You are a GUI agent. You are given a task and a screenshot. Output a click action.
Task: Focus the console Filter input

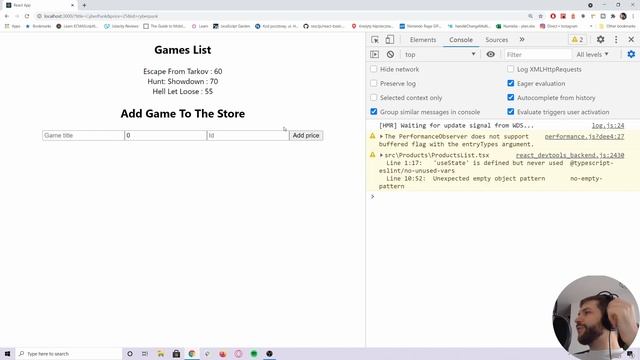(x=538, y=54)
